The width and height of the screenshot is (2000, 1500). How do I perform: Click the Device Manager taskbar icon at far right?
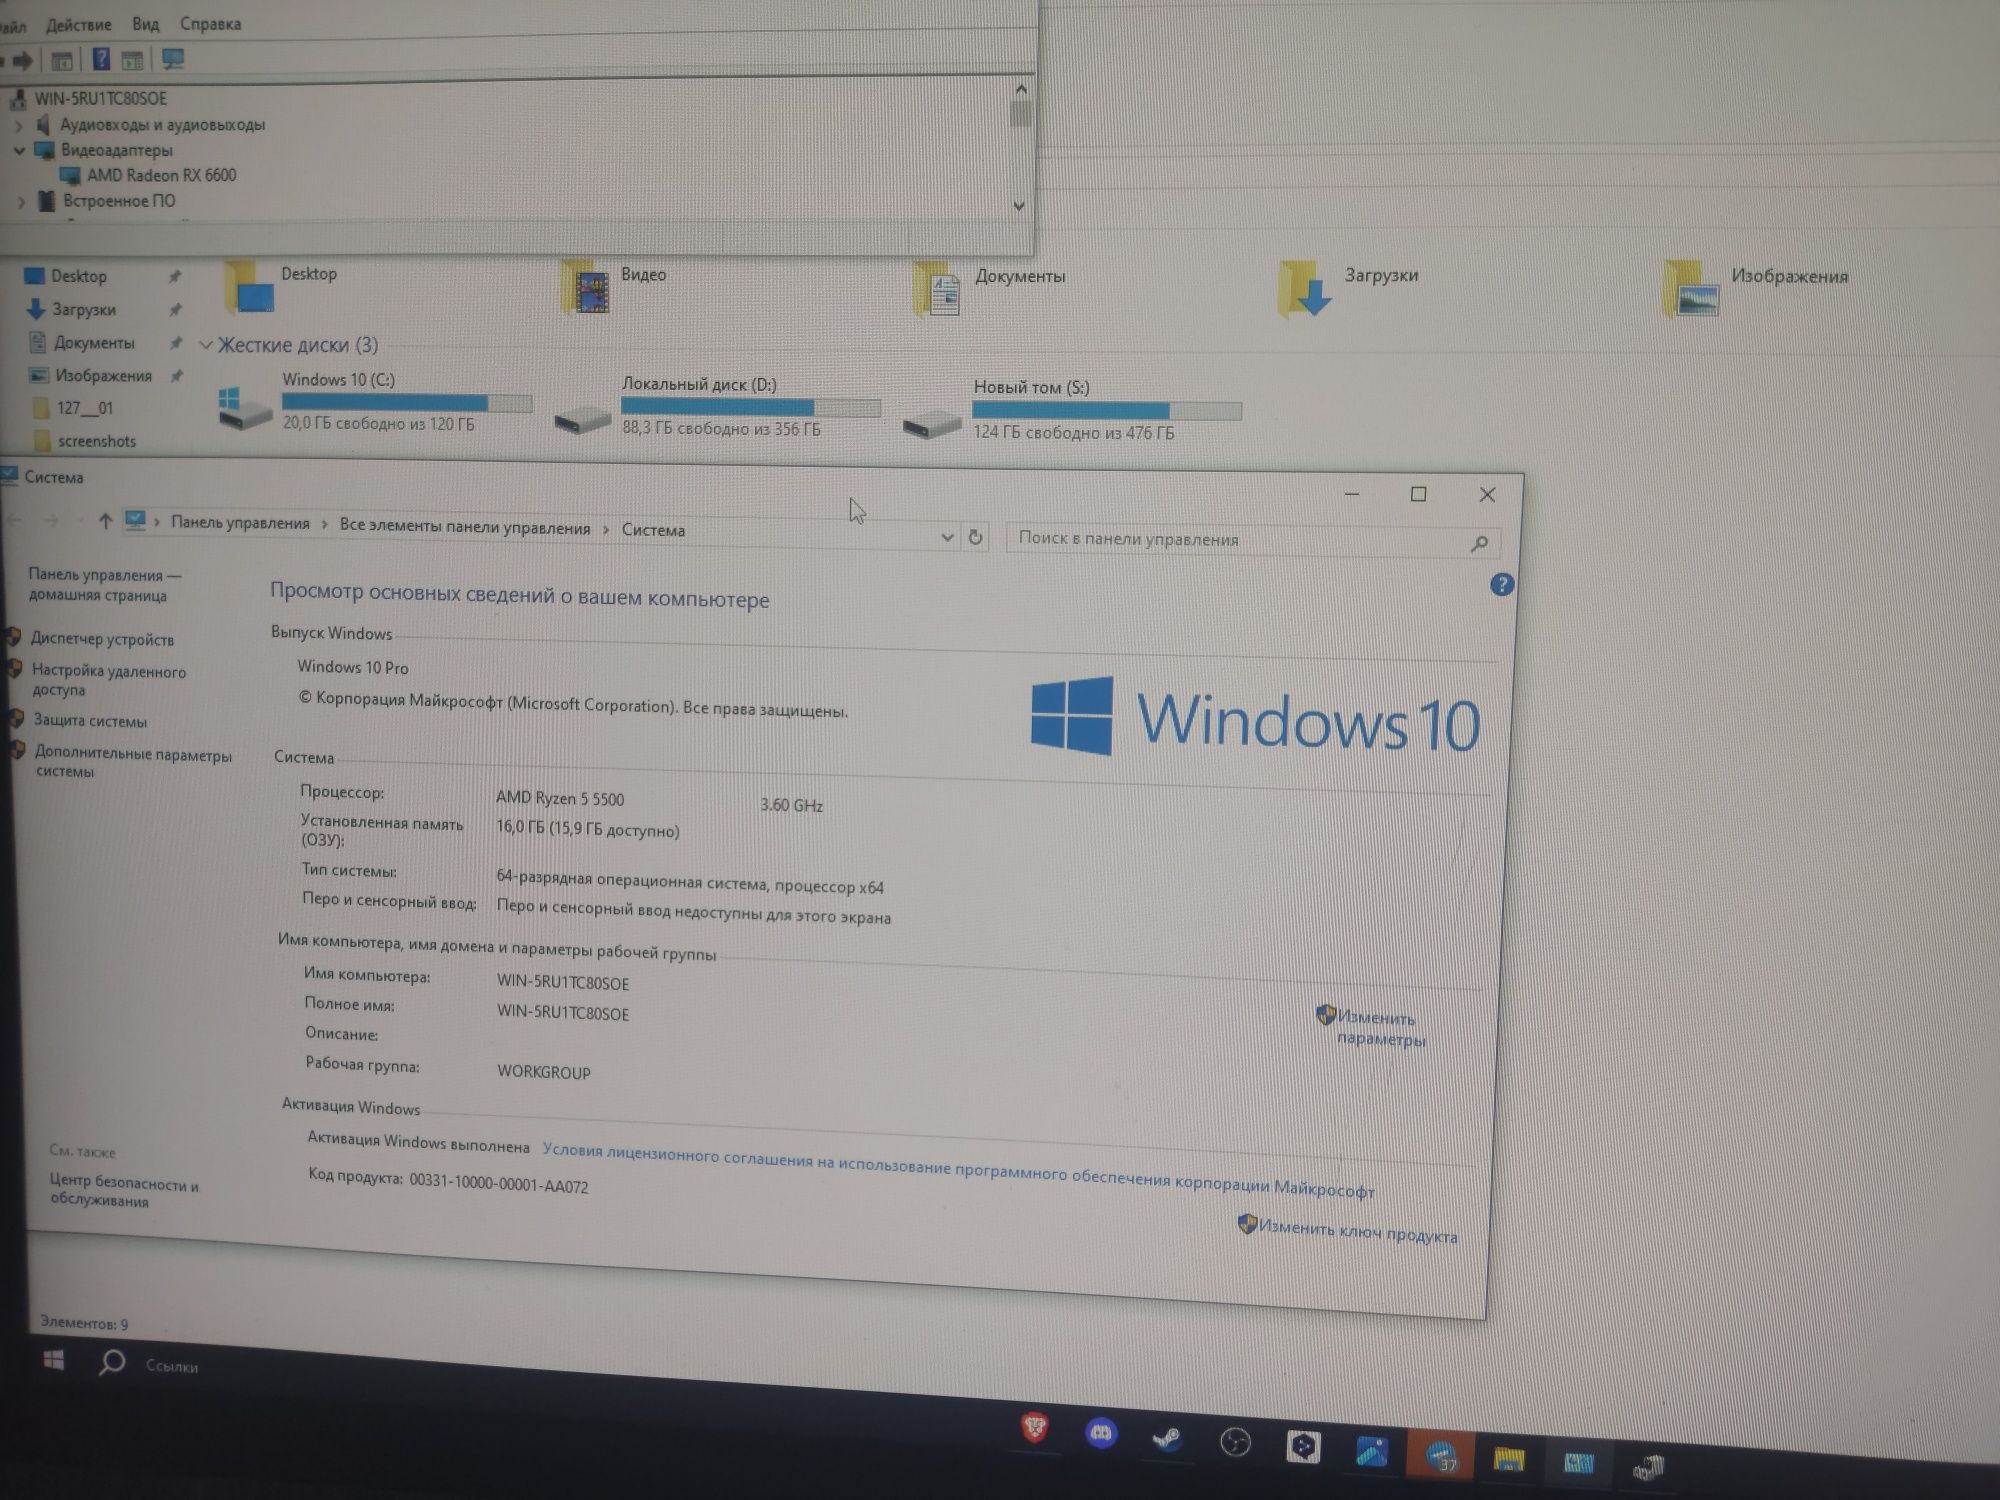pyautogui.click(x=1647, y=1468)
